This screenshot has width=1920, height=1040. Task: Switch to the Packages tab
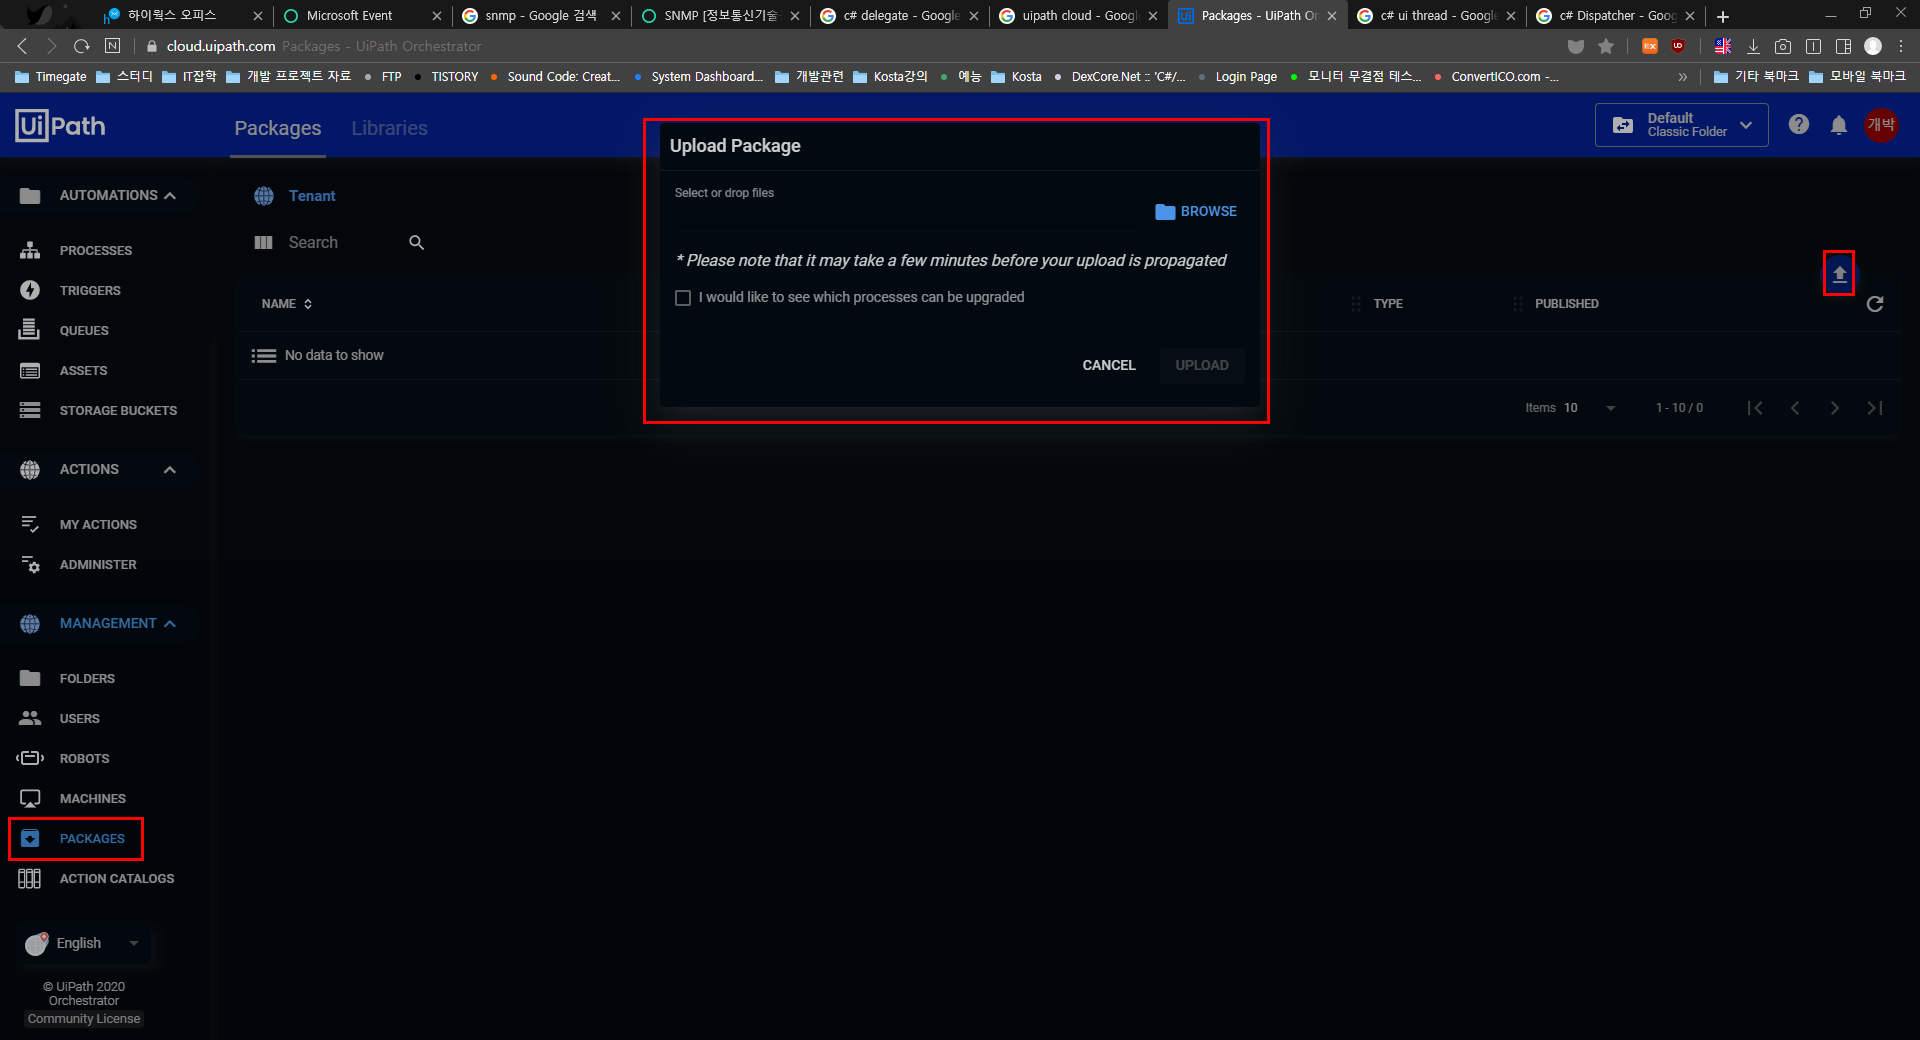click(x=278, y=128)
